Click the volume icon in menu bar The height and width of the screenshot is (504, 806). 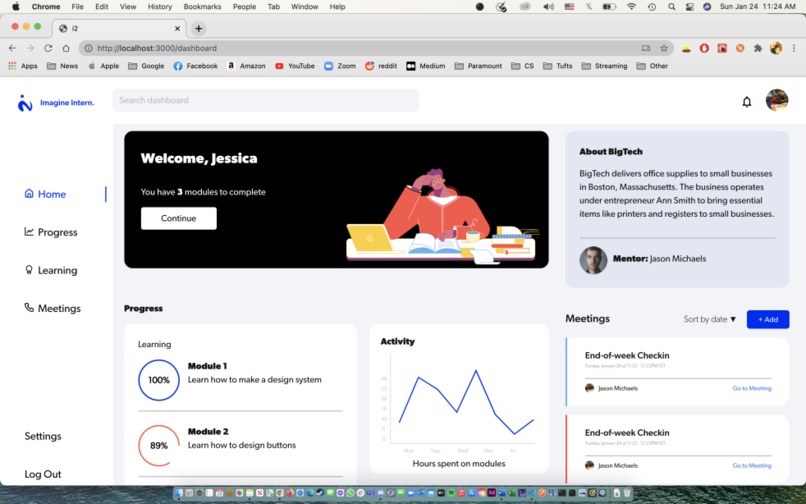click(x=548, y=7)
